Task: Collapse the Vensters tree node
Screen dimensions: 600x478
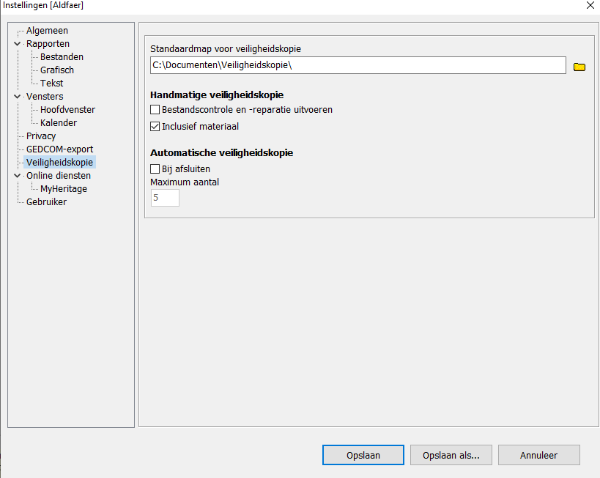Action: pos(17,96)
